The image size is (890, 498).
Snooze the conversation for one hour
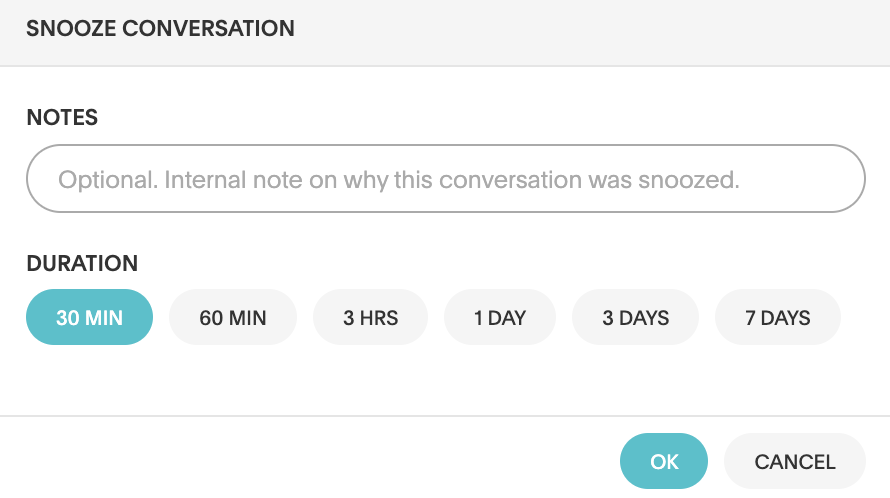(x=233, y=318)
